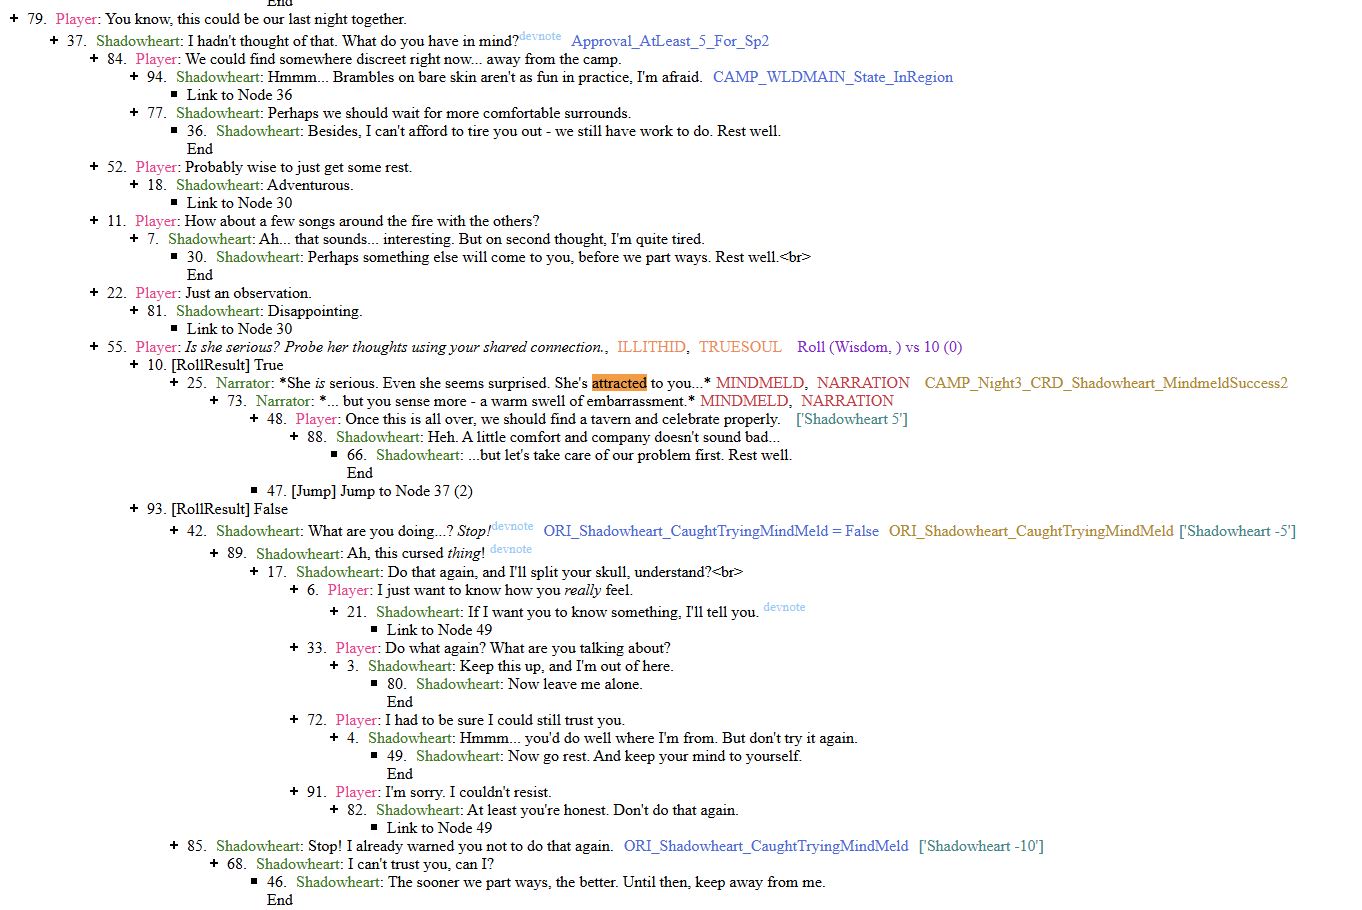Toggle the plus marker beside node 85
The height and width of the screenshot is (910, 1362).
pyautogui.click(x=174, y=846)
